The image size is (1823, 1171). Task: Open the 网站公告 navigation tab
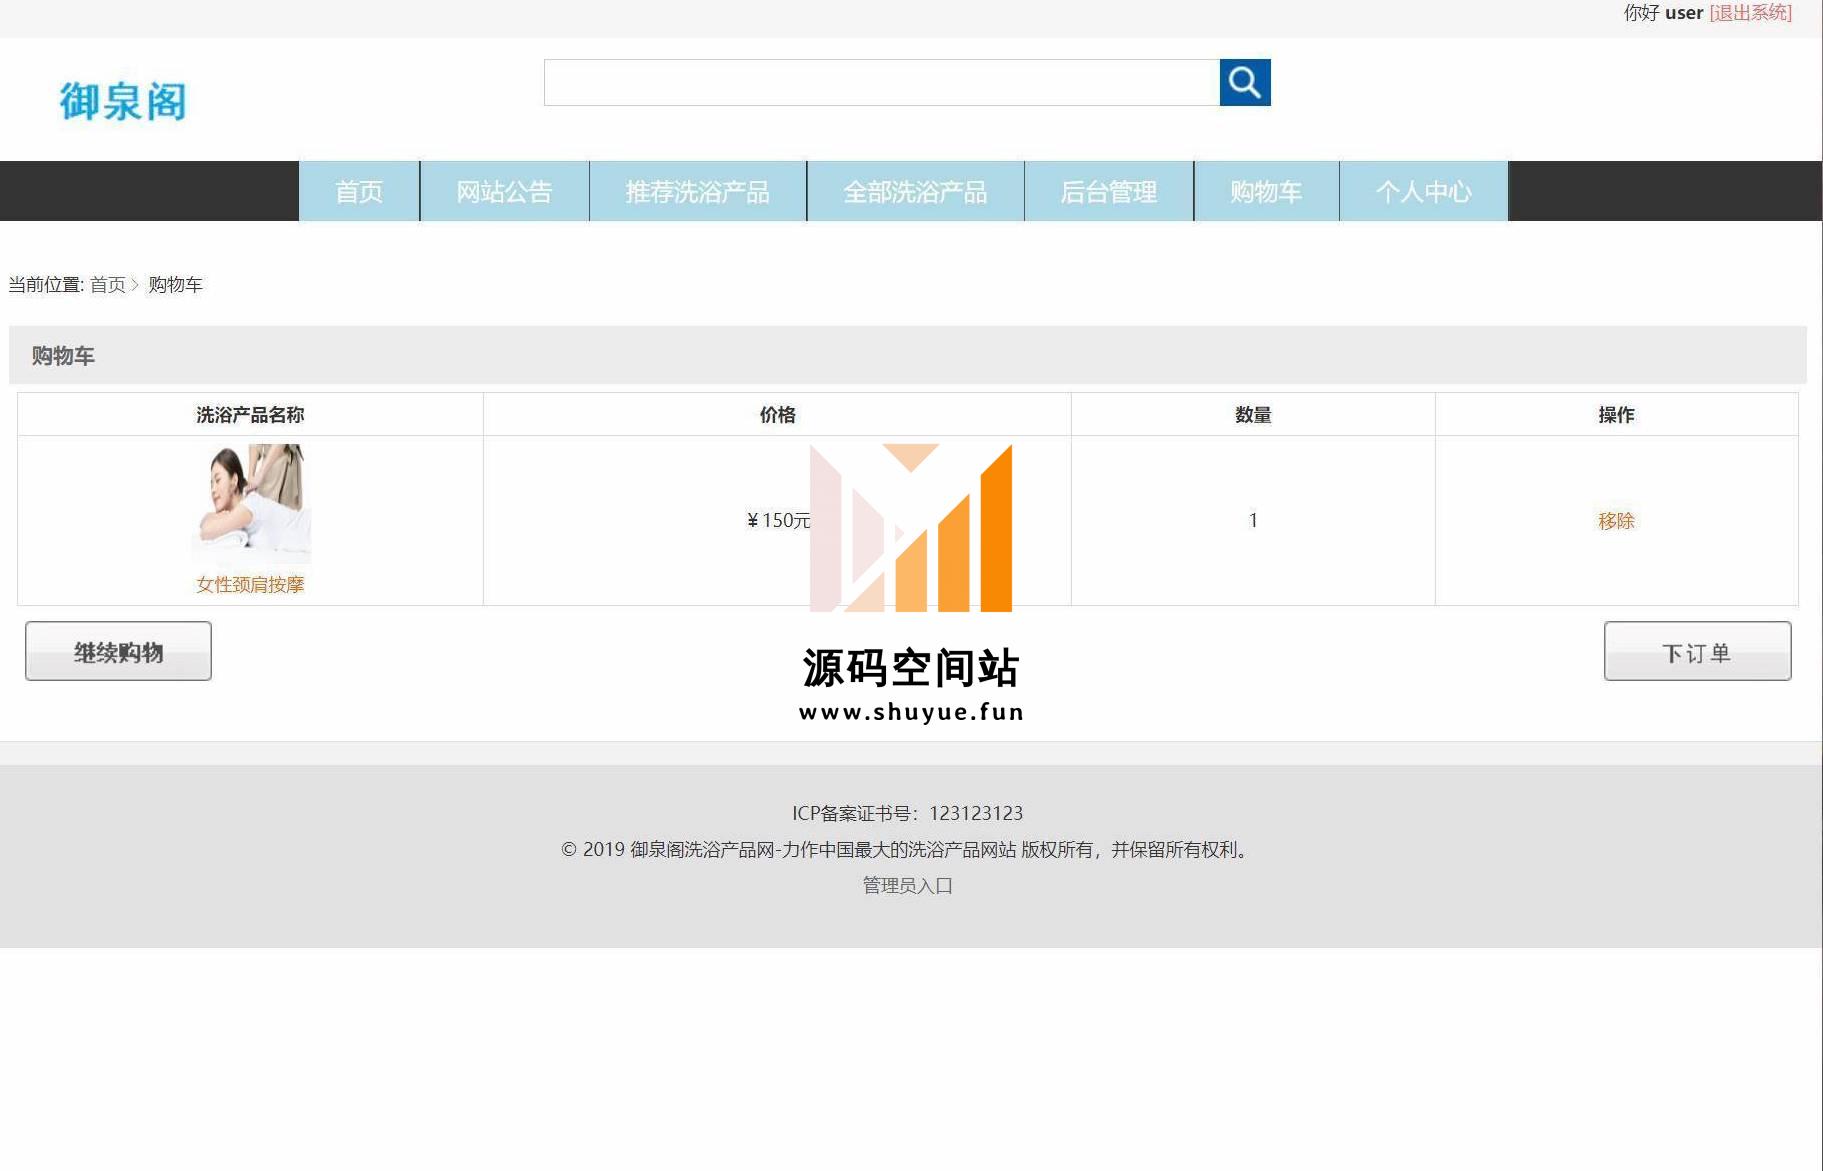coord(505,191)
